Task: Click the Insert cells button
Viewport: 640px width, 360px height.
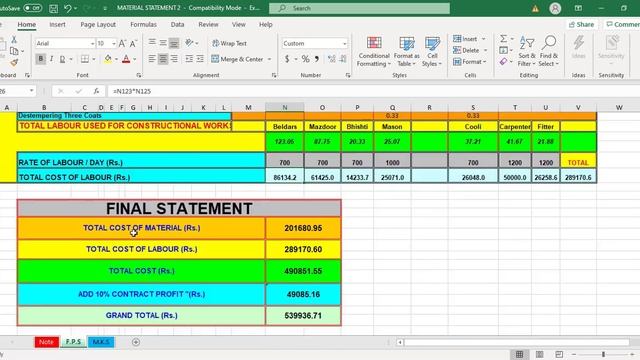Action: (465, 39)
